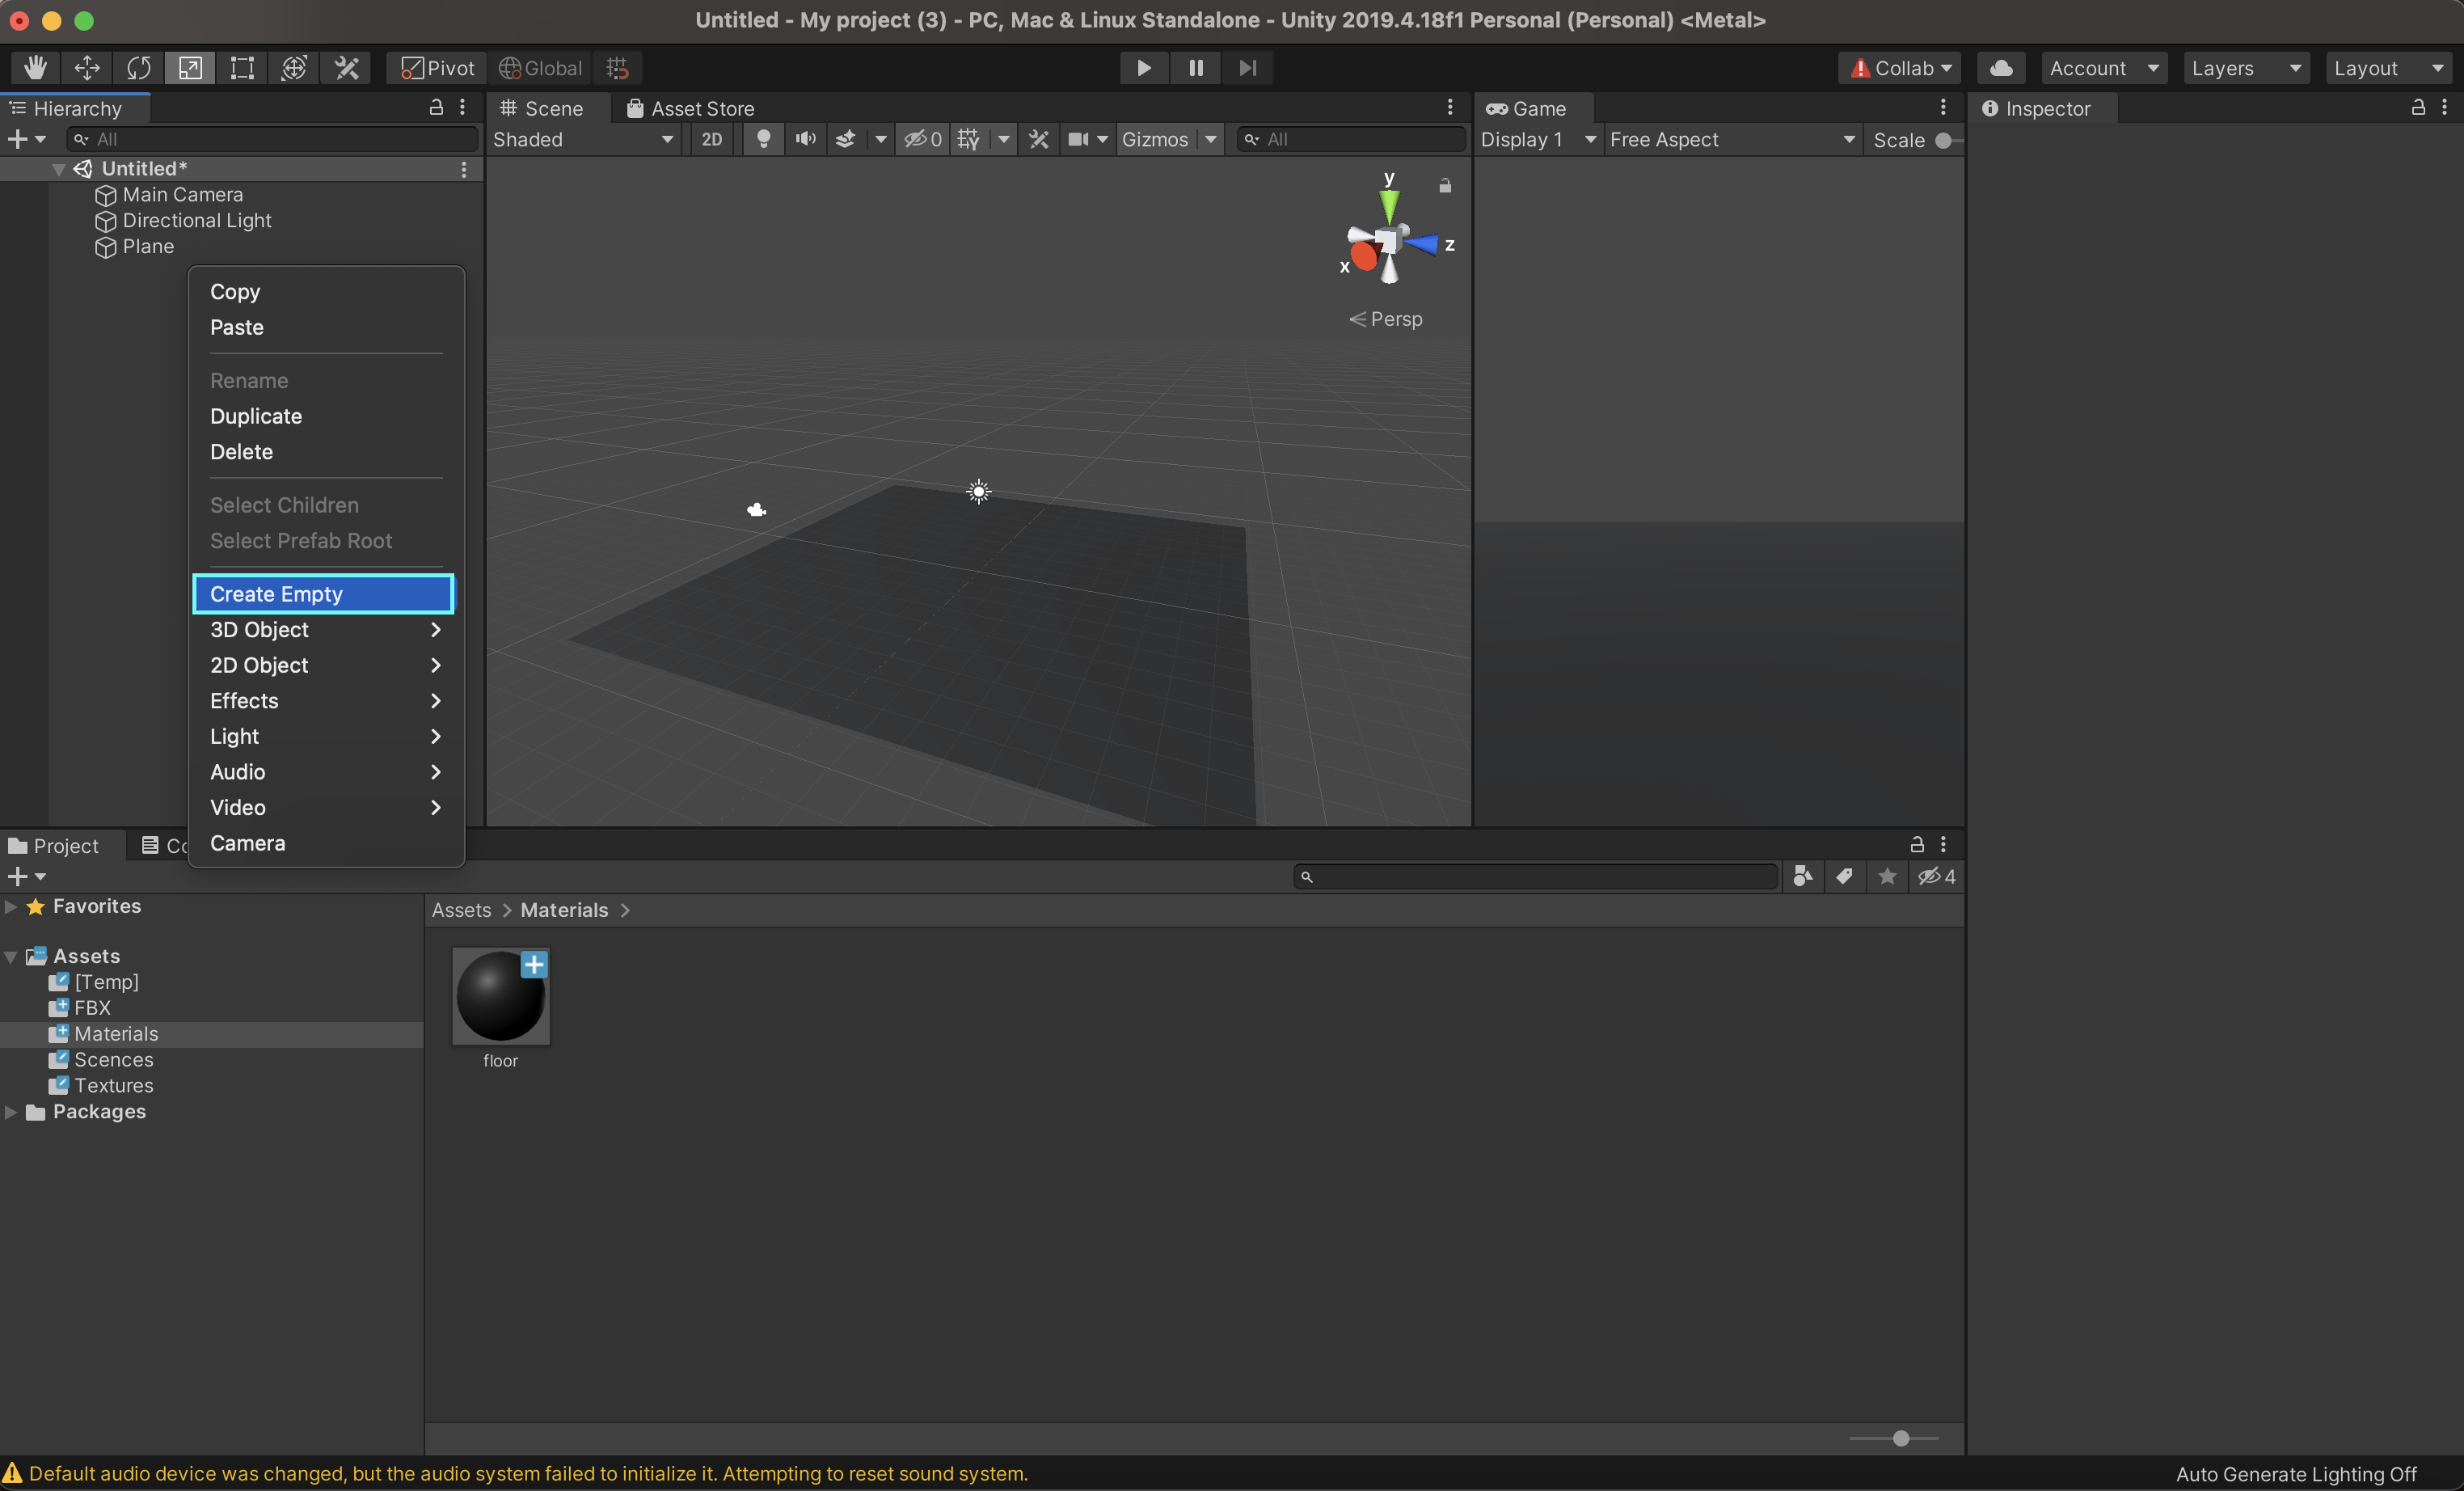
Task: Toggle scene lighting bulb icon
Action: [x=763, y=140]
